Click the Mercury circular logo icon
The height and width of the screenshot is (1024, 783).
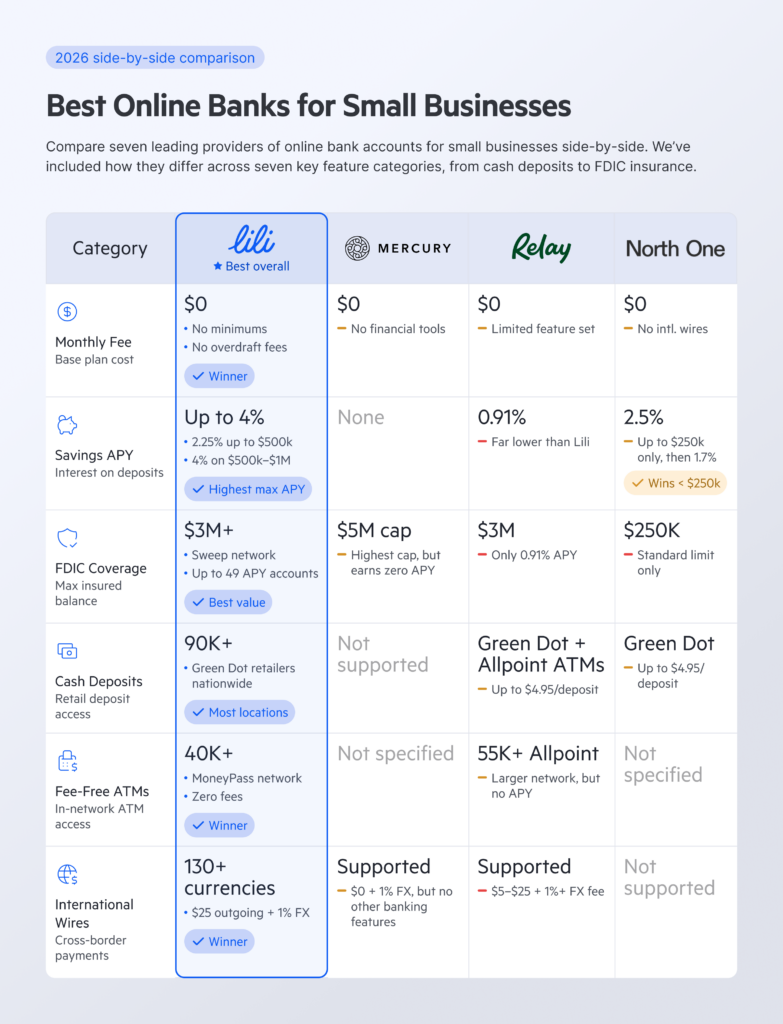point(357,248)
